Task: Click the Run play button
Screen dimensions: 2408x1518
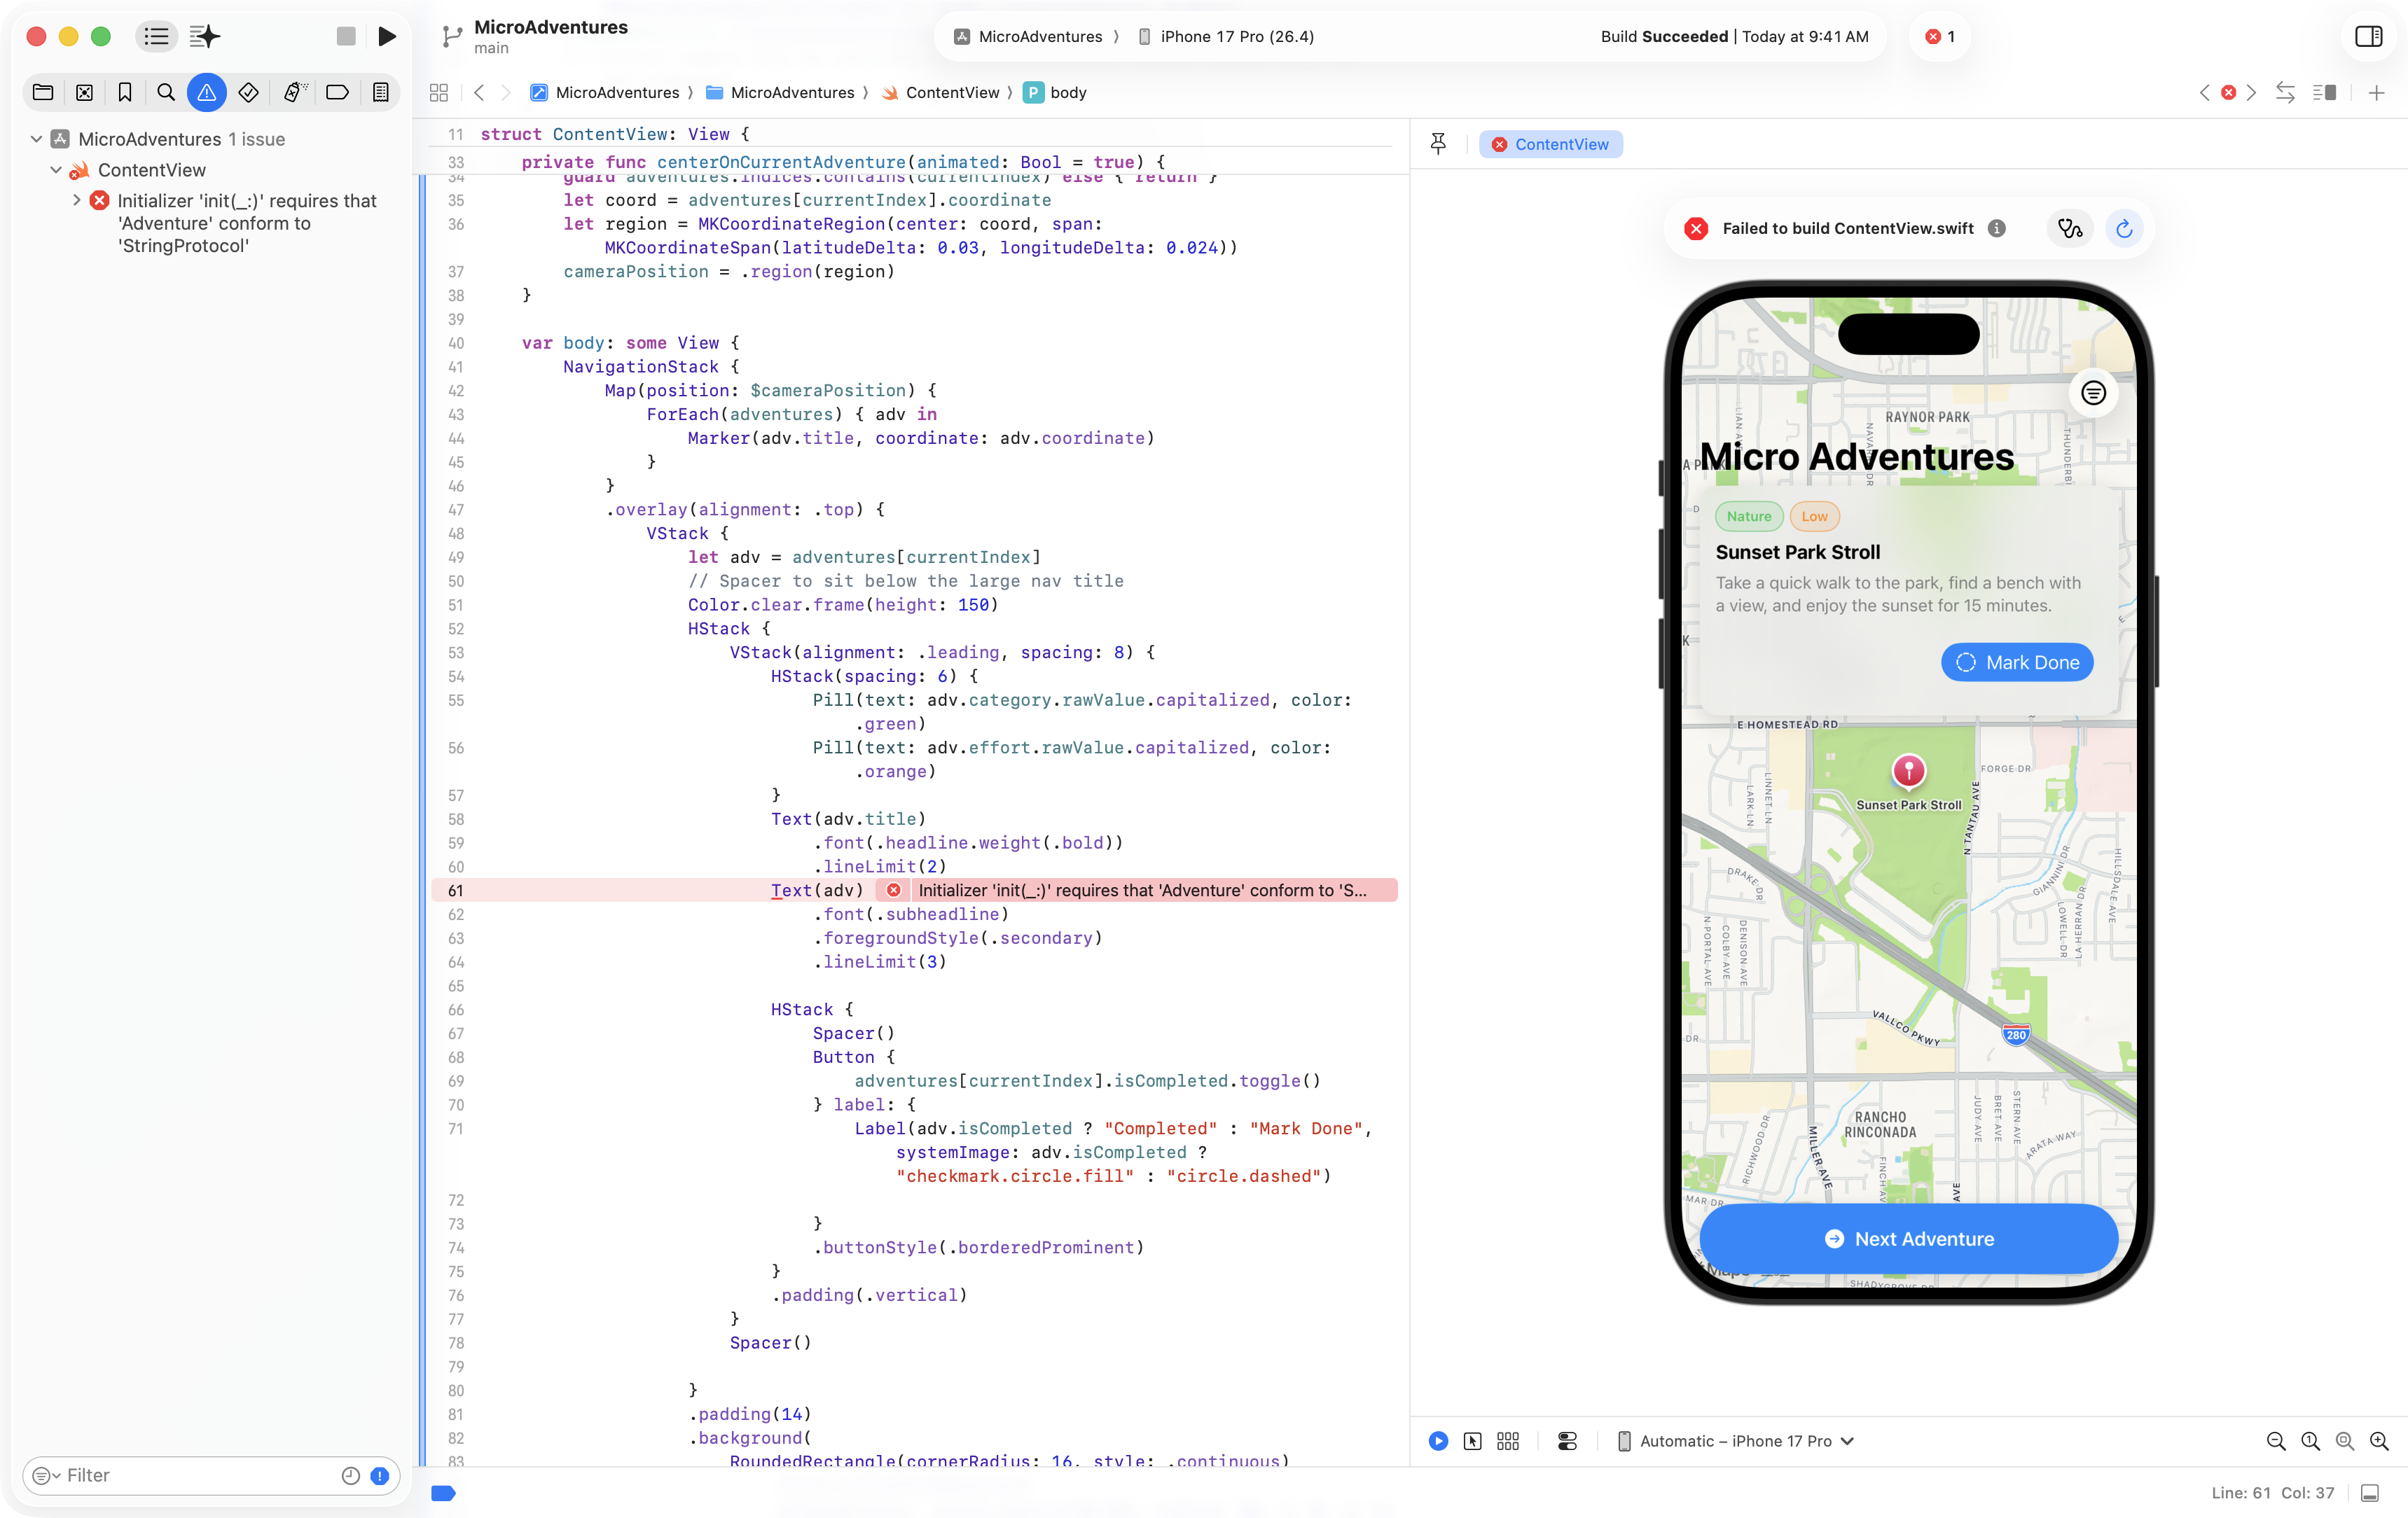Action: (x=387, y=37)
